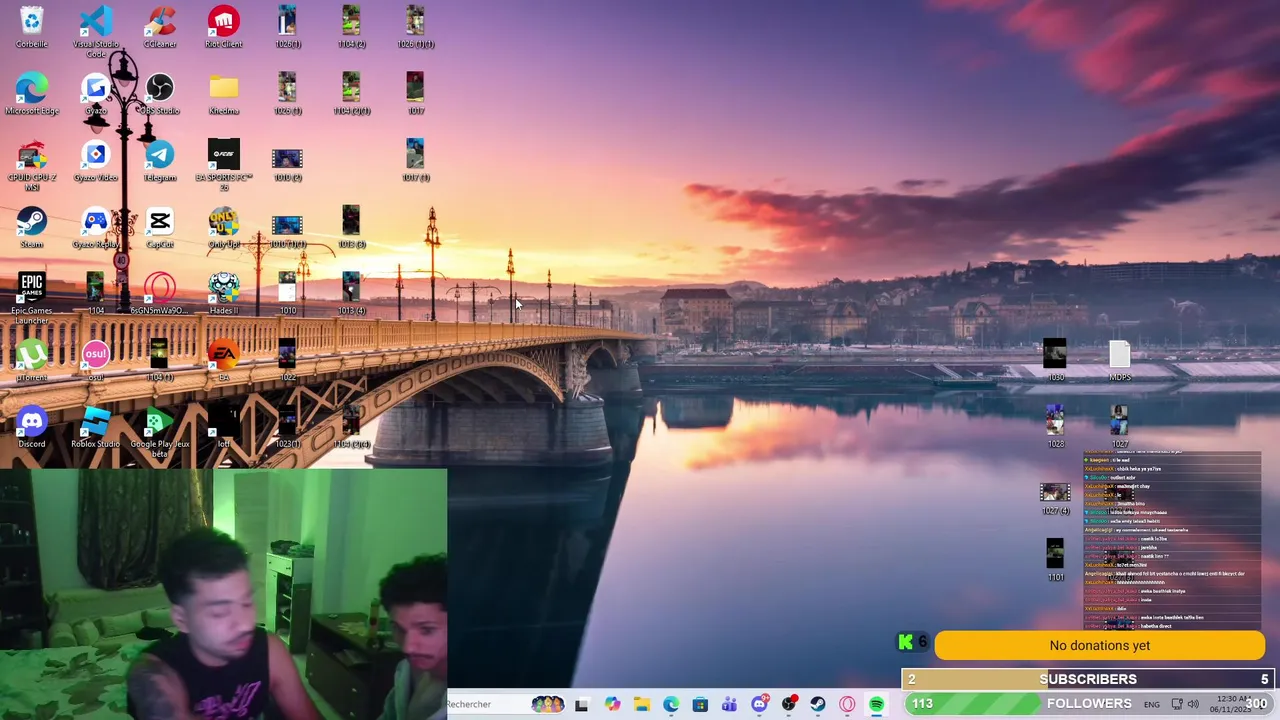The height and width of the screenshot is (720, 1280).
Task: Select EA SPORTS FC 26 shortcut
Action: click(224, 165)
